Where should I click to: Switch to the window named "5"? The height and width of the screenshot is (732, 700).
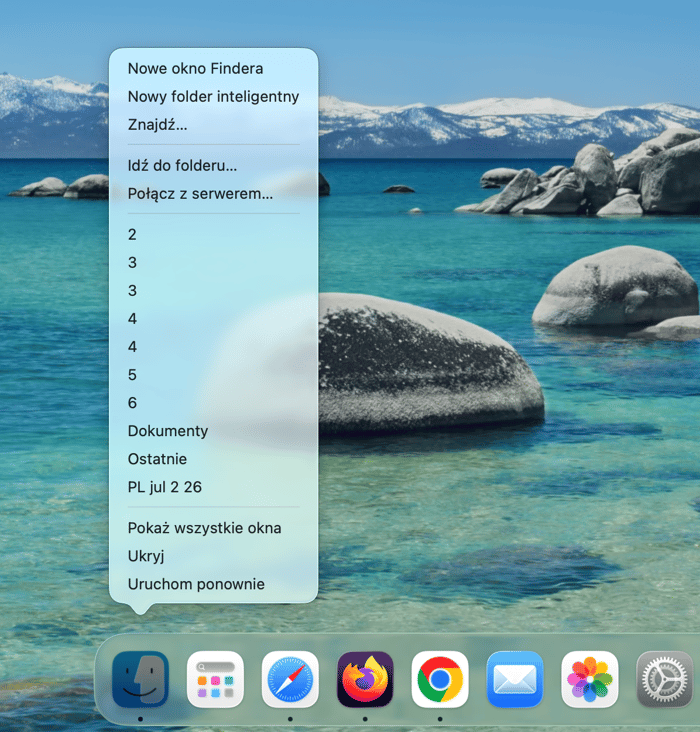(x=213, y=374)
